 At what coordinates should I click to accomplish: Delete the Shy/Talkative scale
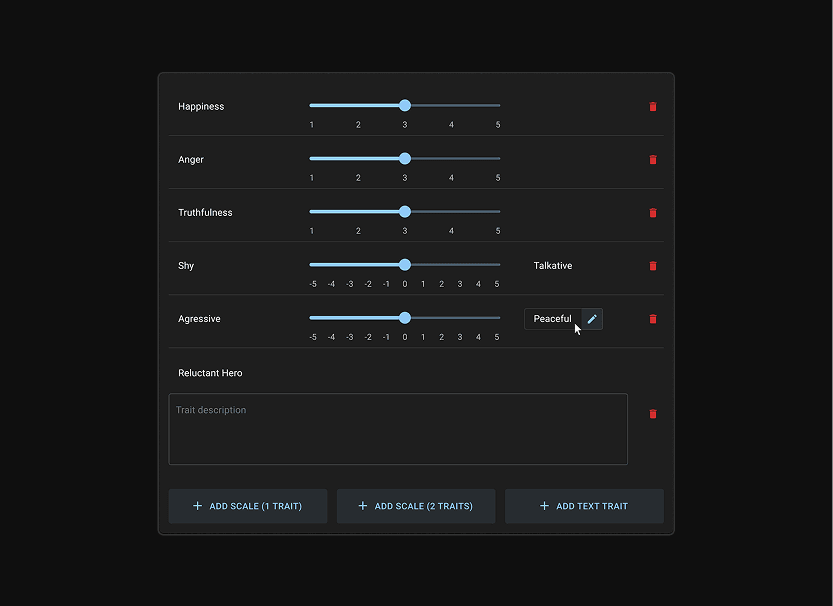point(653,266)
